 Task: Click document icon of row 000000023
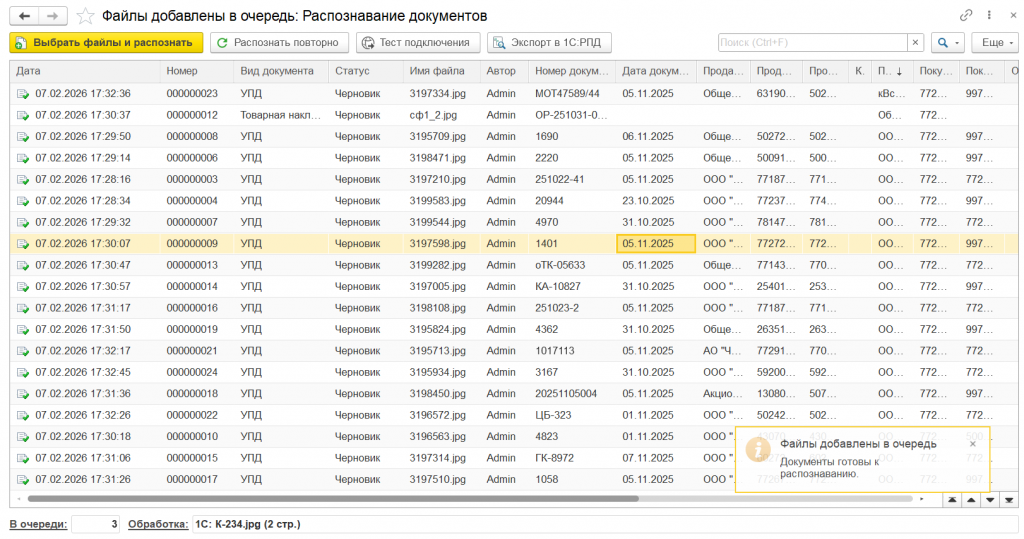tap(23, 93)
